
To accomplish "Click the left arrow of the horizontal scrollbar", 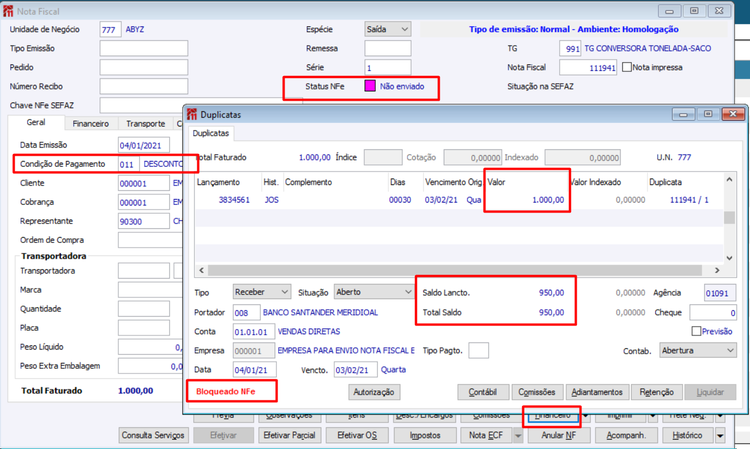I will (x=199, y=270).
